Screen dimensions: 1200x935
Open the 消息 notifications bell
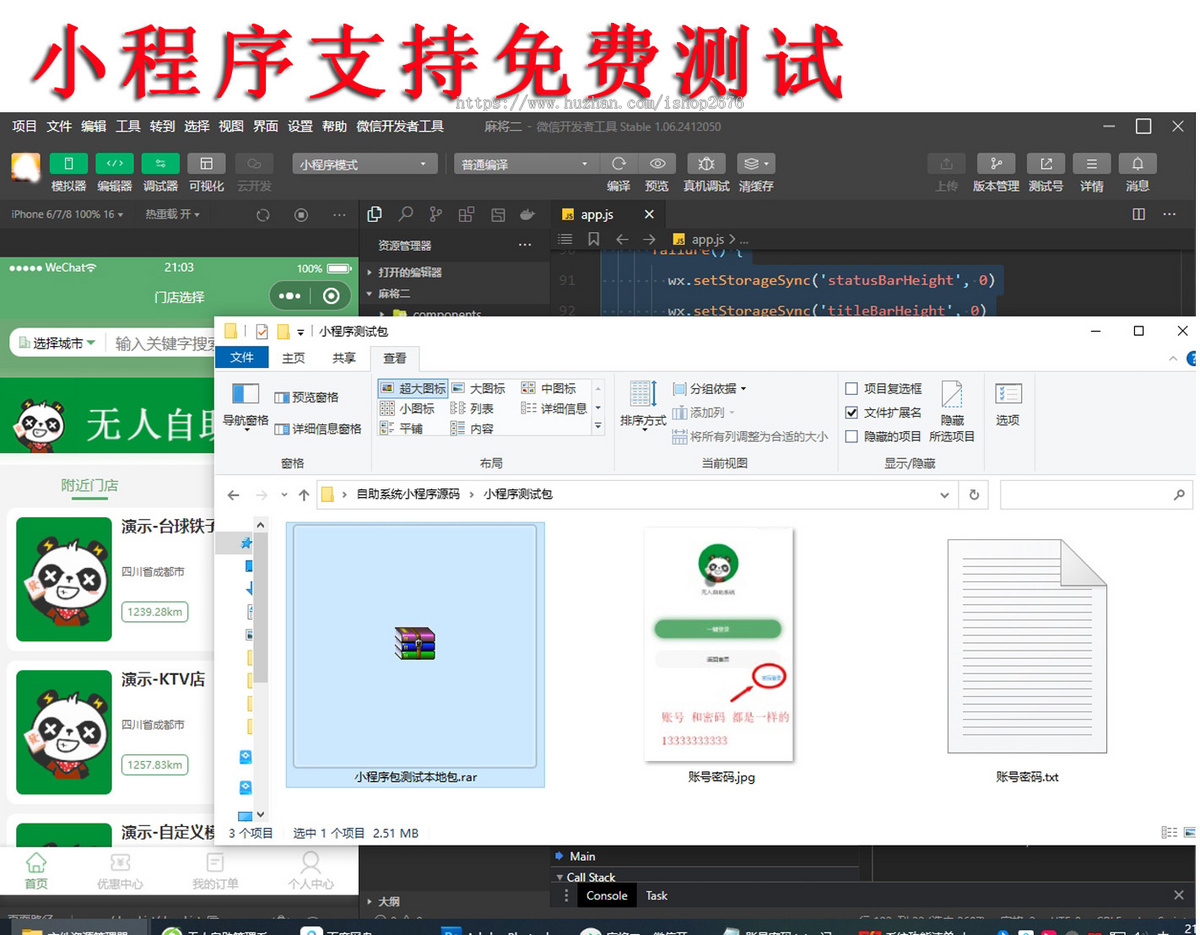coord(1138,164)
